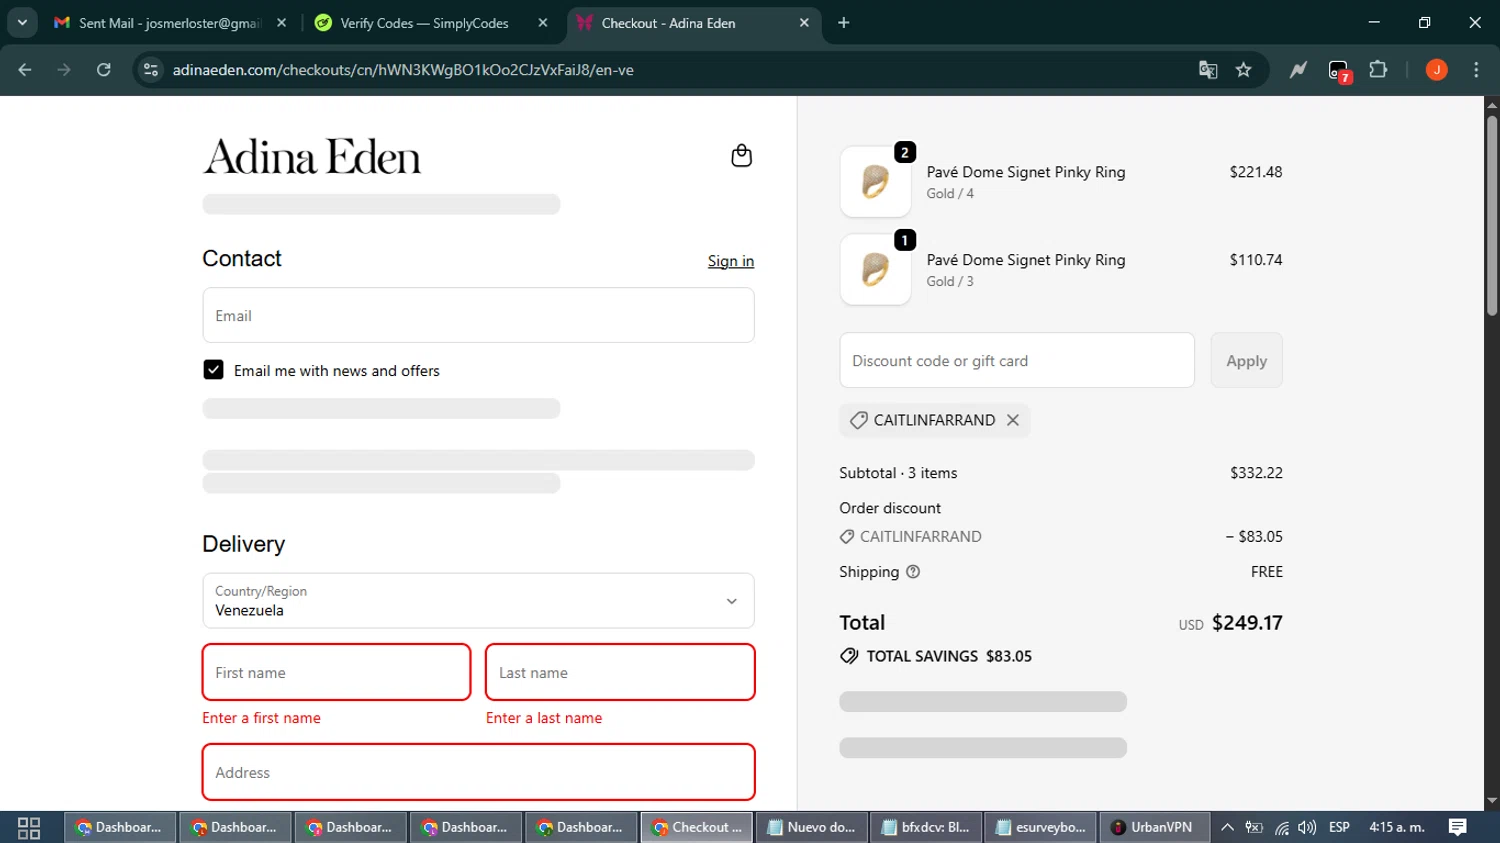Open the Chrome profile avatar J
Screen dimensions: 1500x843
(1436, 70)
